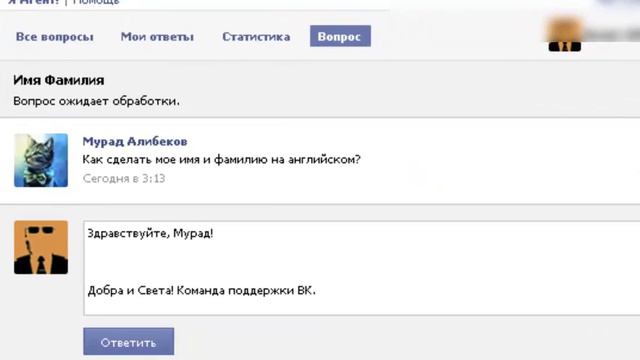Image resolution: width=640 pixels, height=360 pixels.
Task: Place cursor after Команда поддержки ВК signature
Action: (316, 291)
